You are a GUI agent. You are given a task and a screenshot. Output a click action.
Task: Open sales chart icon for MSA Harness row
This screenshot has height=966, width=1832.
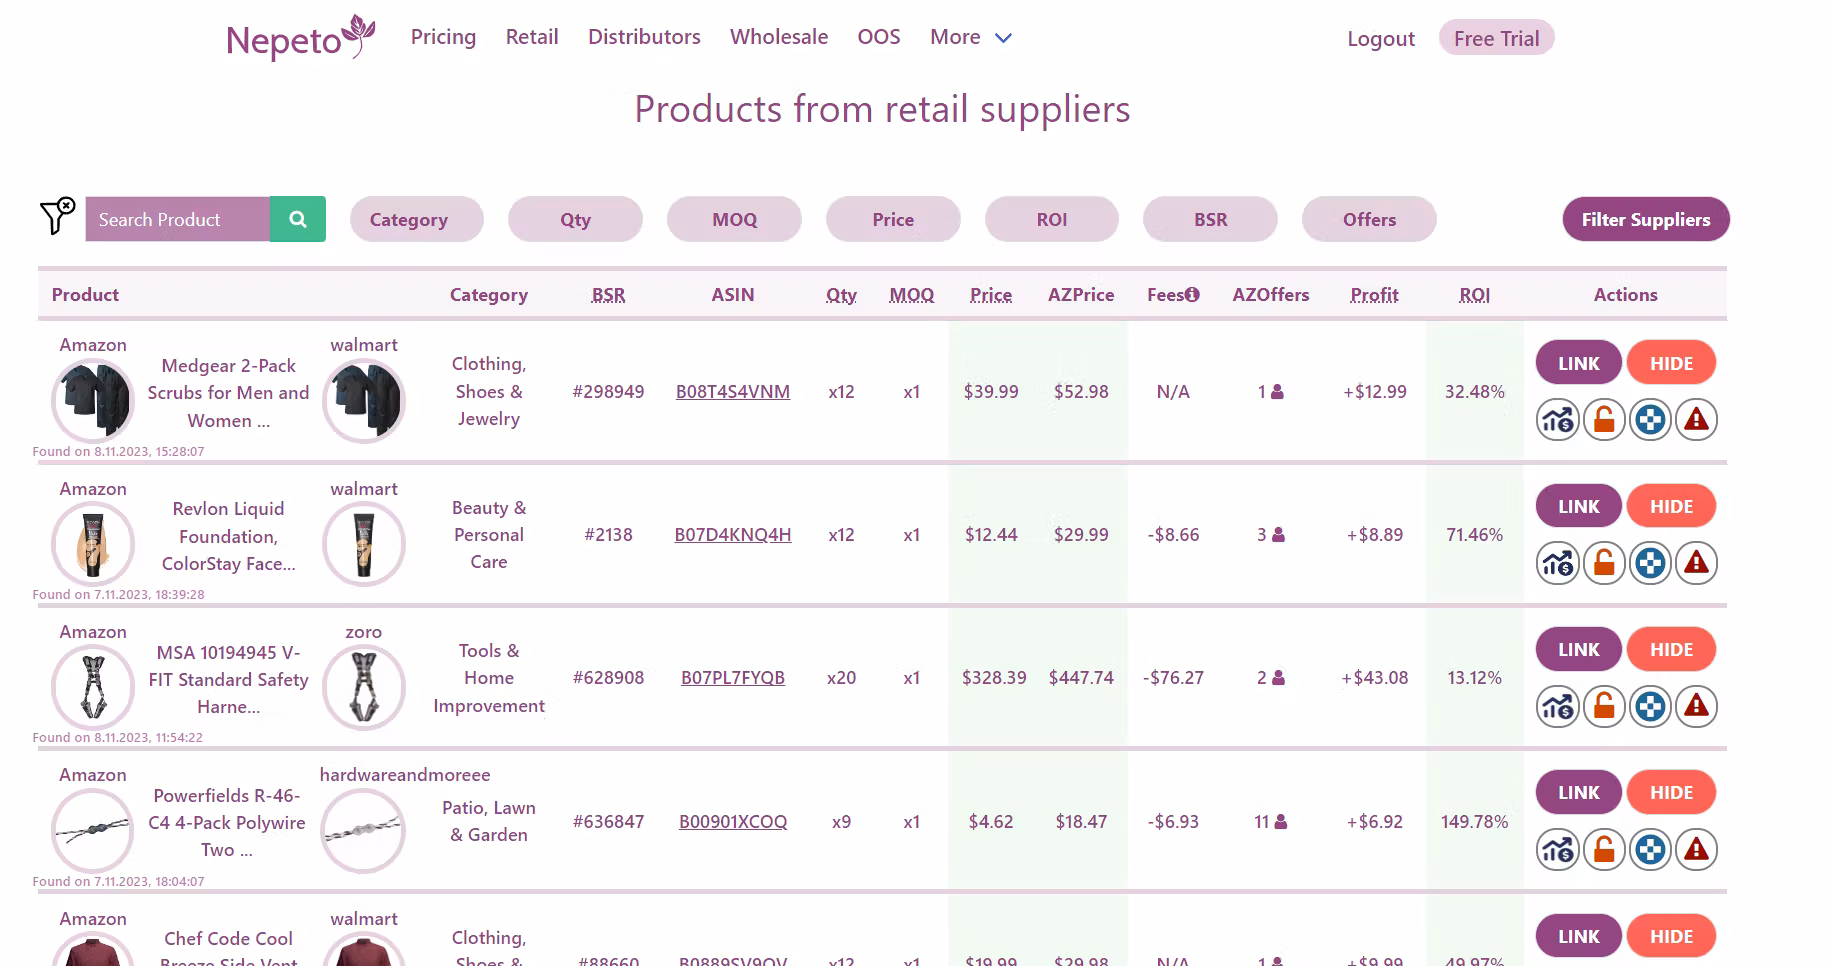1558,707
